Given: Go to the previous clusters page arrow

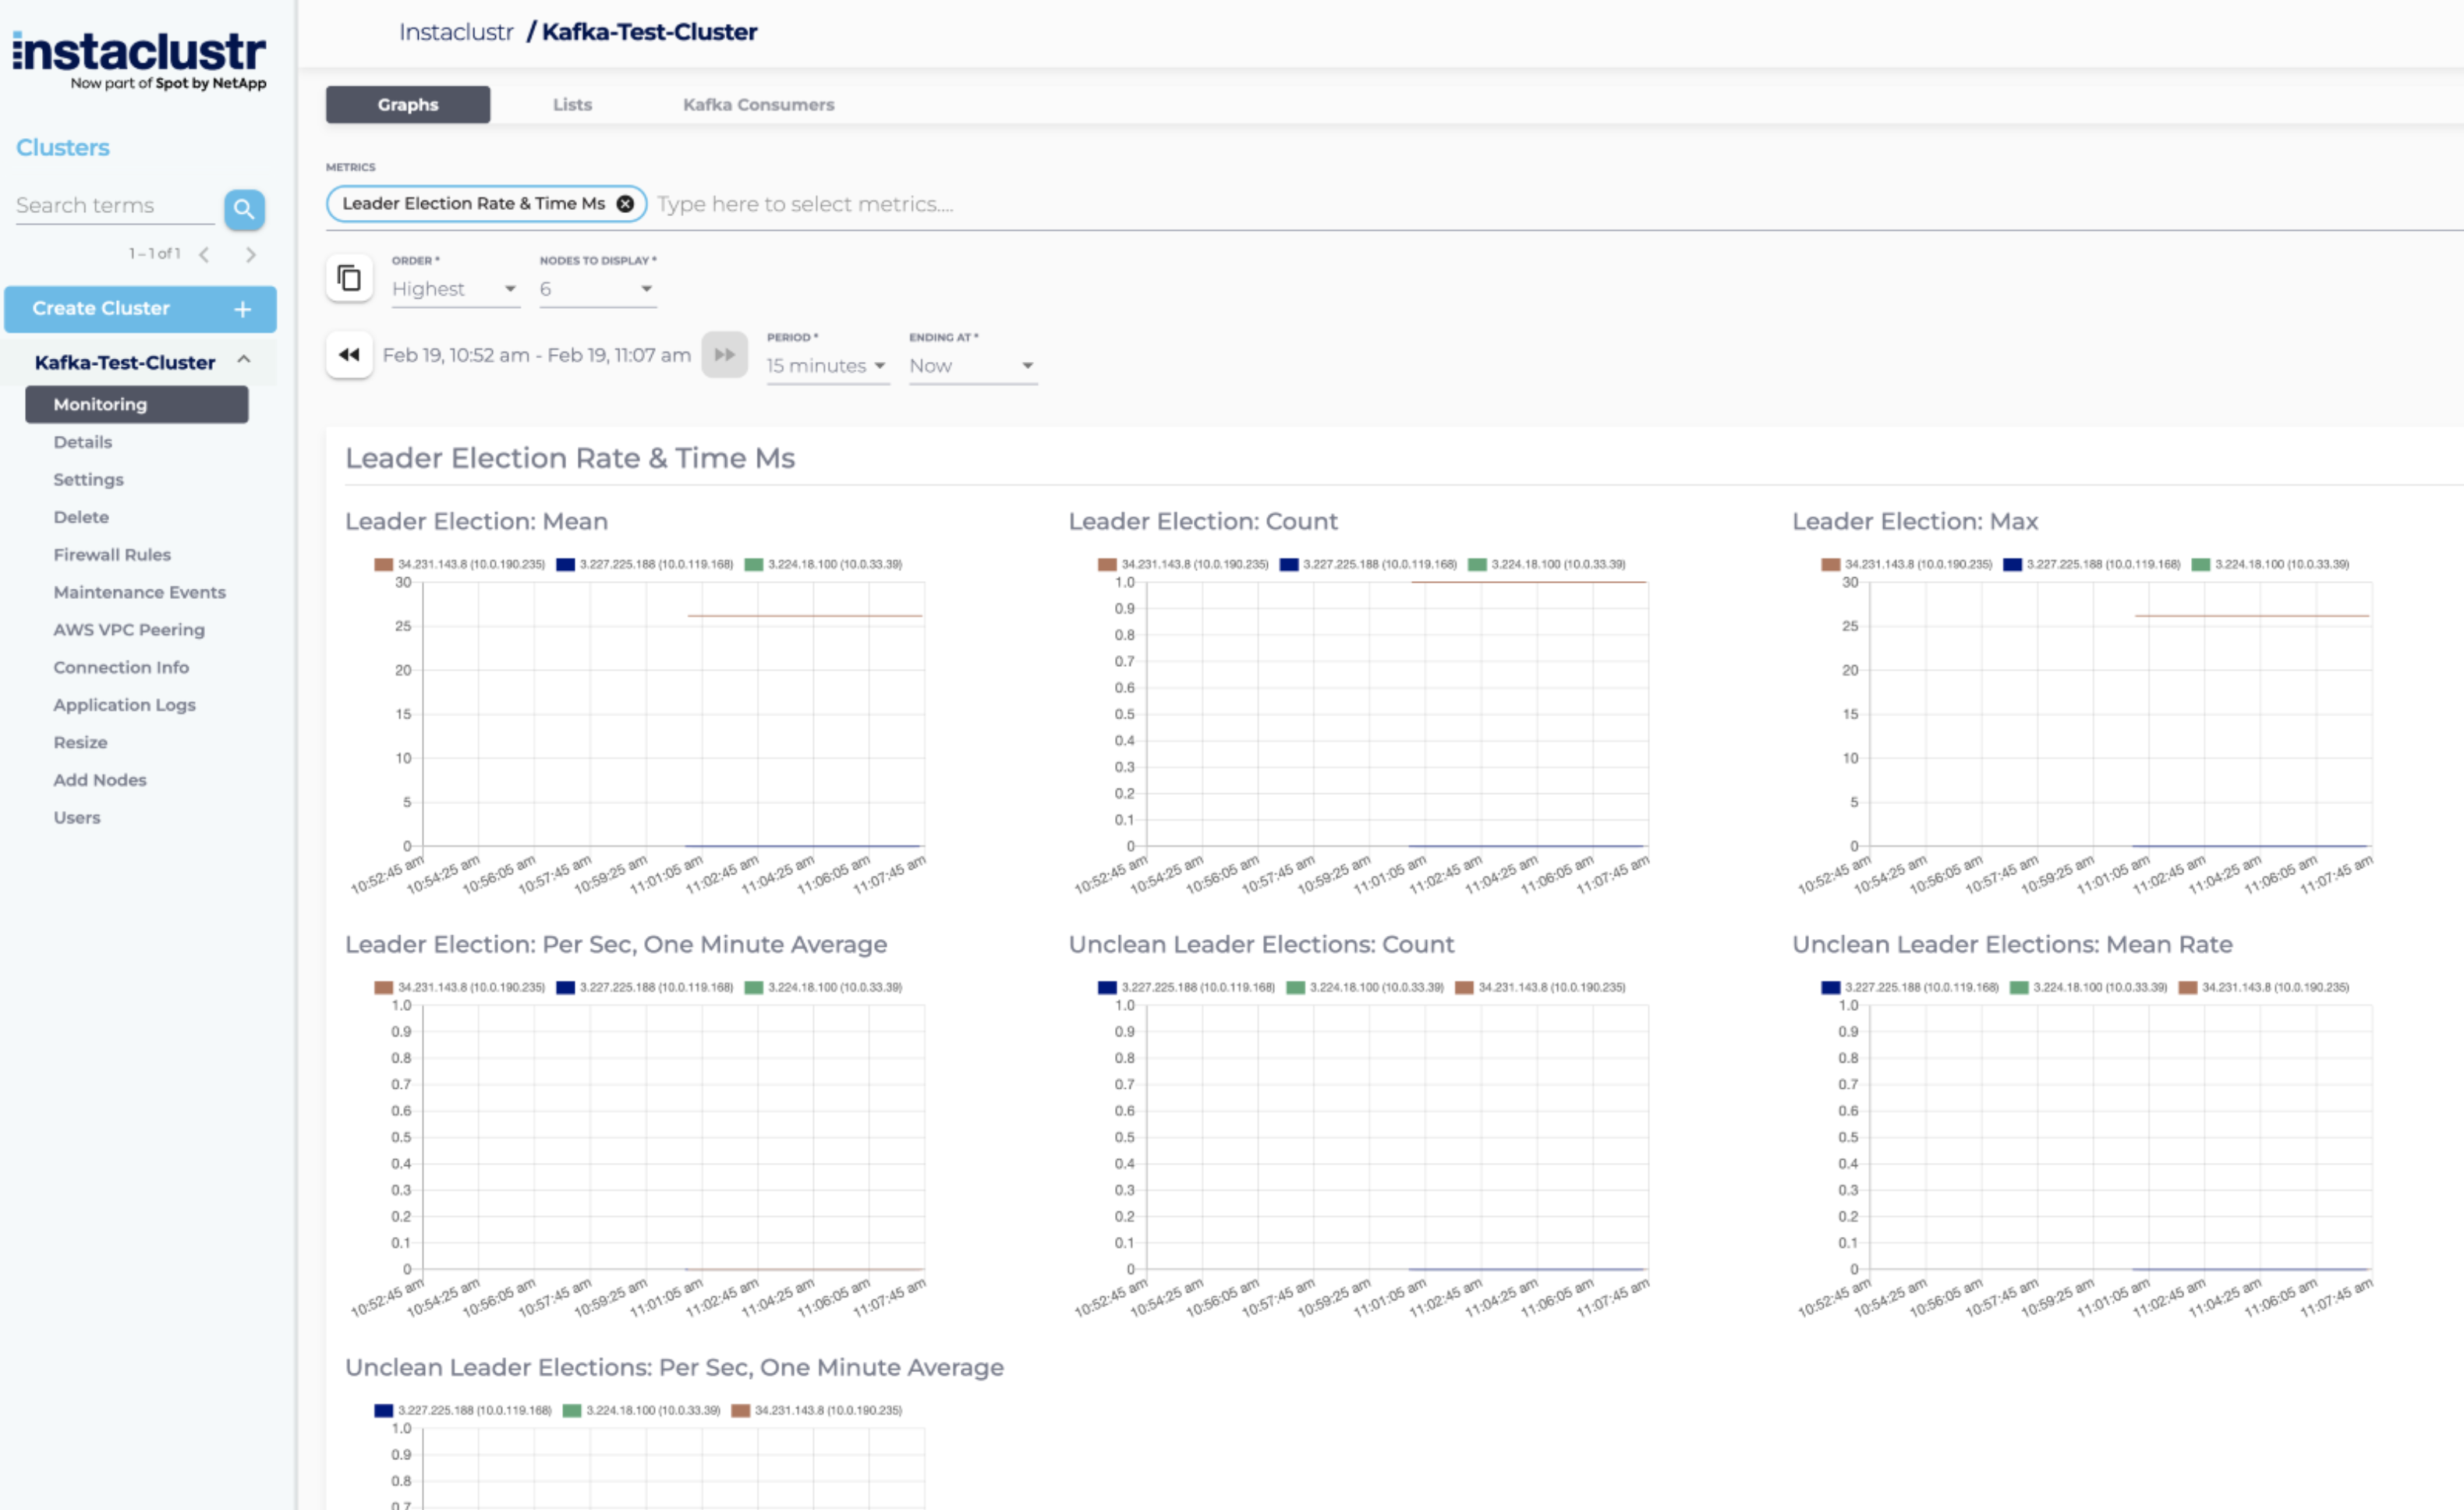Looking at the screenshot, I should [204, 255].
